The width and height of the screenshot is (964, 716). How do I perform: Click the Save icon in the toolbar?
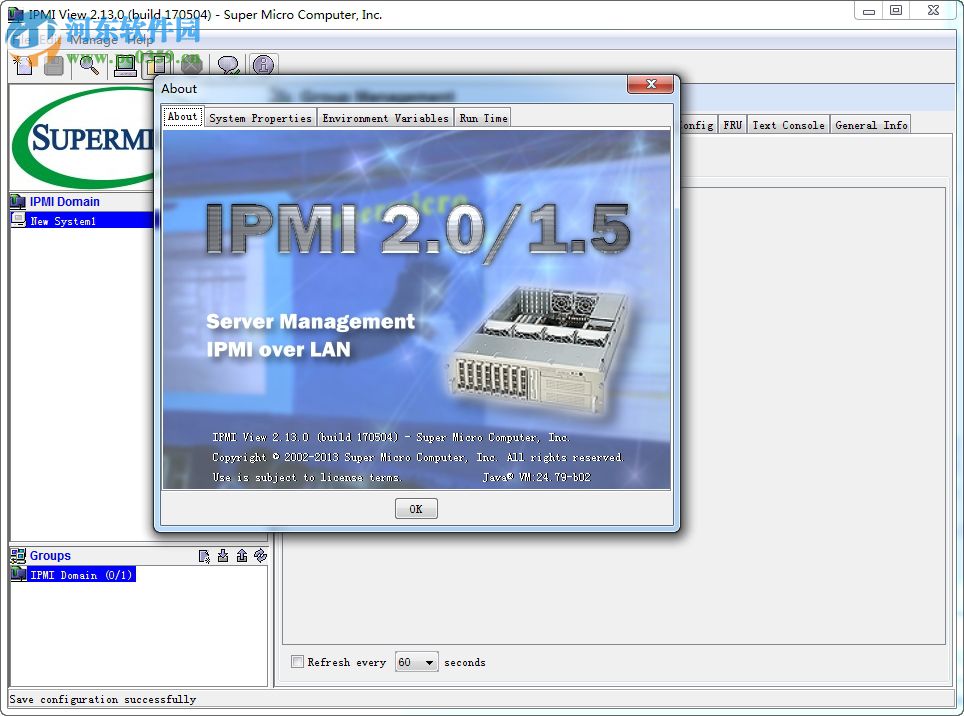(x=53, y=65)
